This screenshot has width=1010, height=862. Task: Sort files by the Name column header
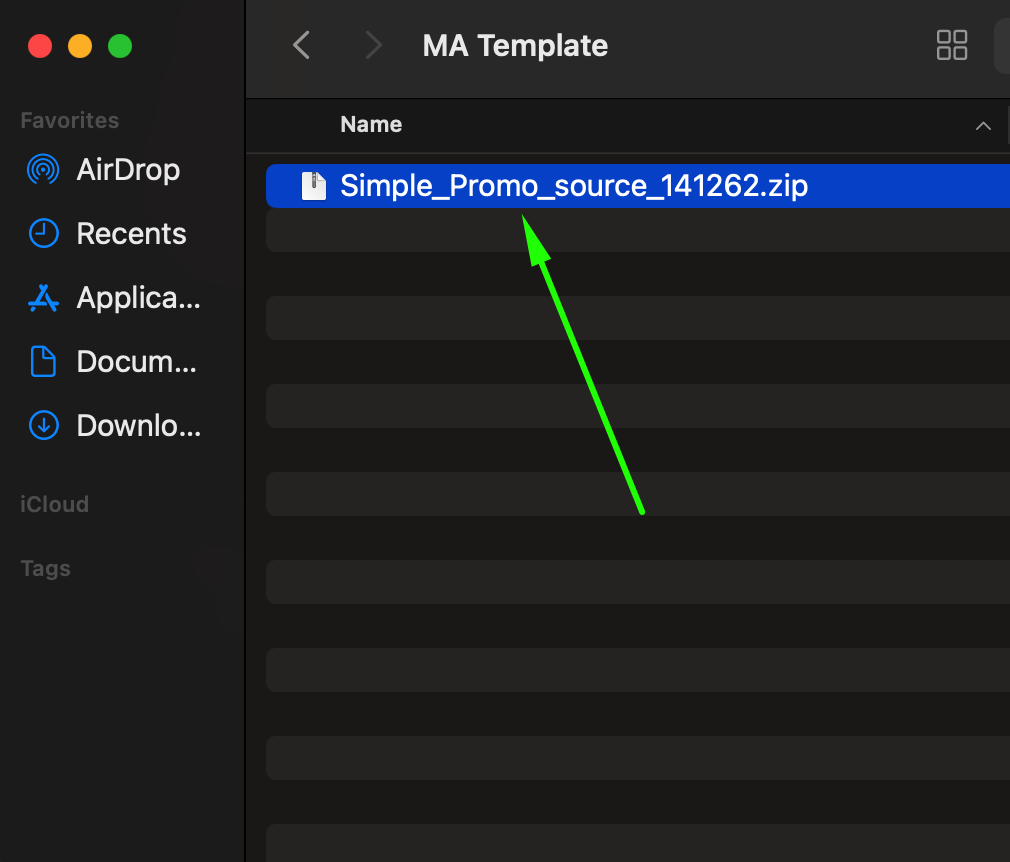tap(371, 125)
